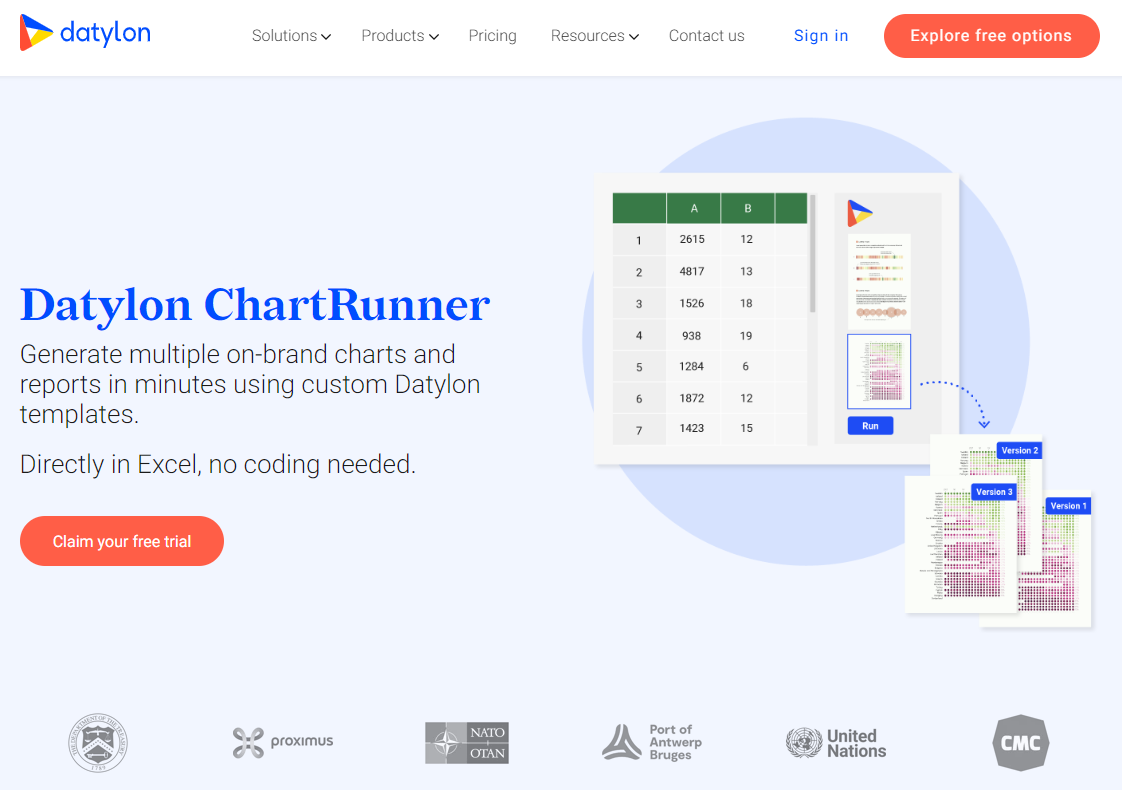Image resolution: width=1122 pixels, height=790 pixels.
Task: Open the Pricing page
Action: [493, 36]
